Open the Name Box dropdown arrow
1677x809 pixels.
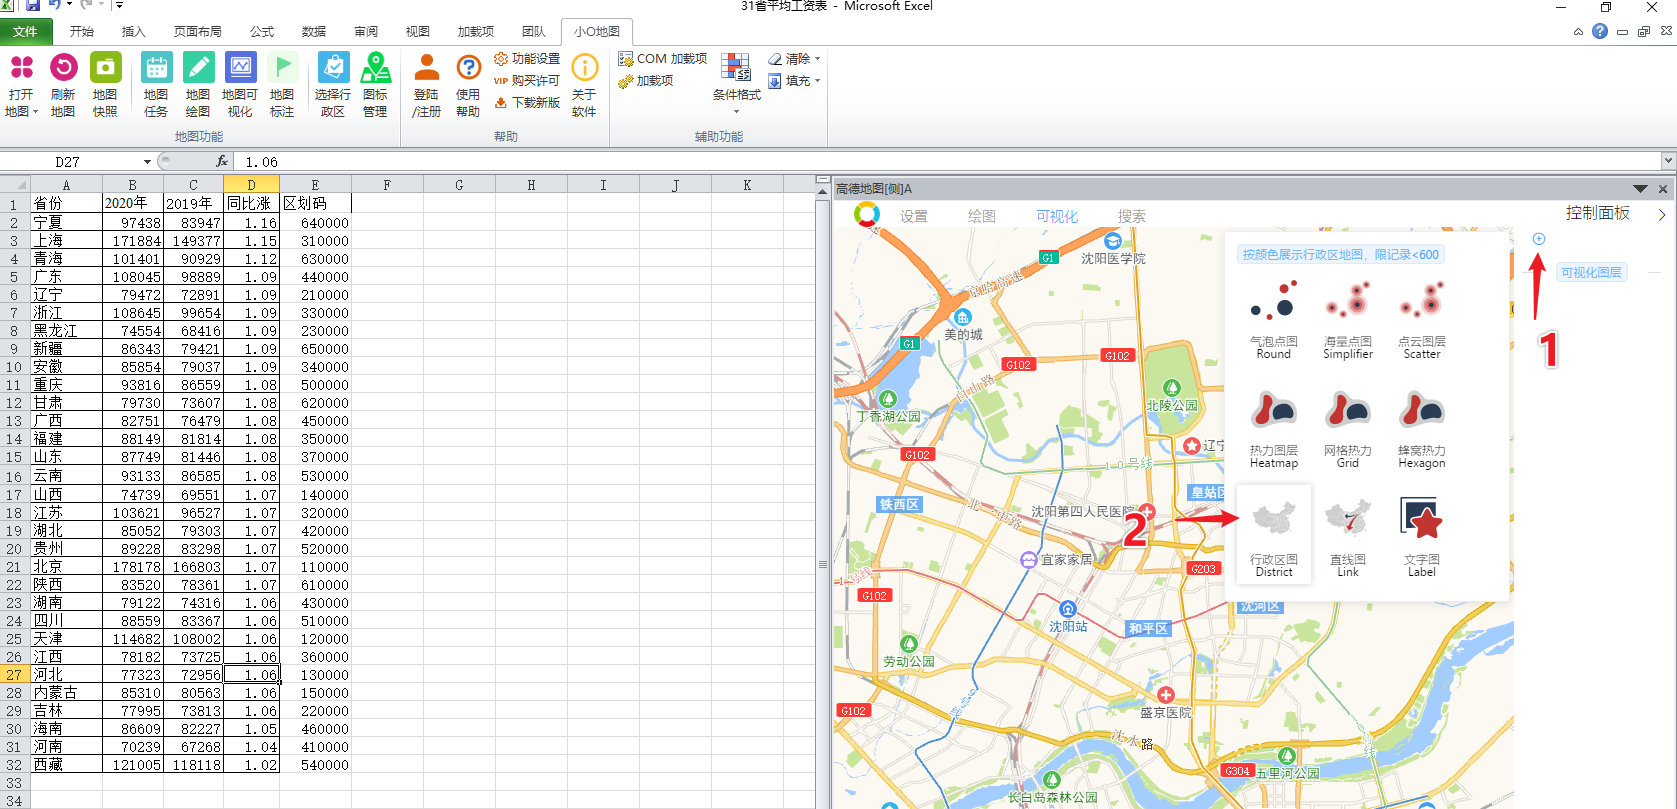(x=147, y=162)
